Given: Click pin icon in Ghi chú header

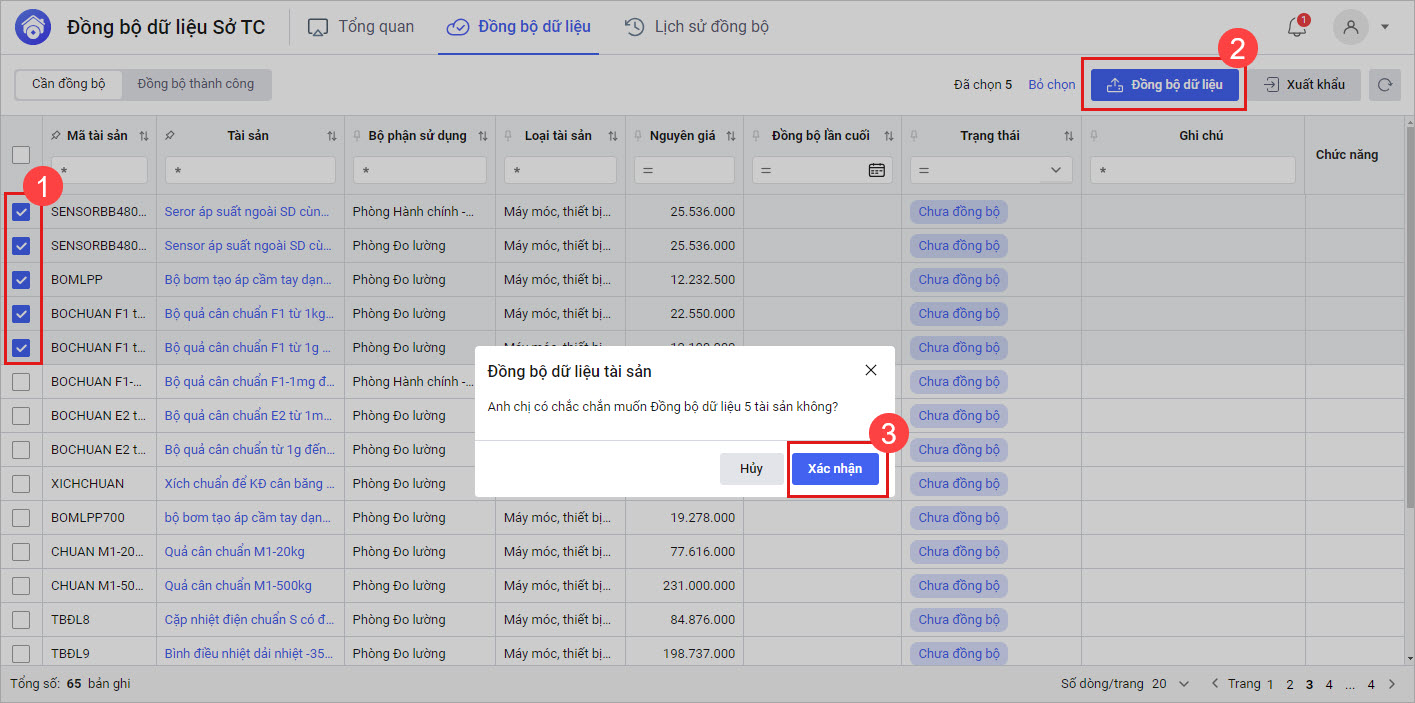Looking at the screenshot, I should (1096, 135).
